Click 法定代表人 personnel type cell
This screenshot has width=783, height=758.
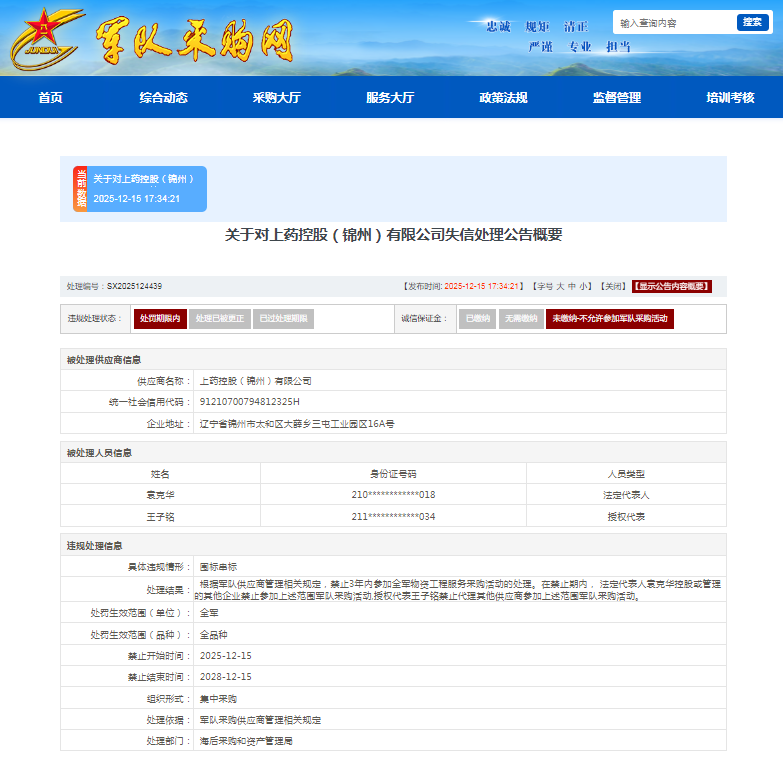(626, 495)
